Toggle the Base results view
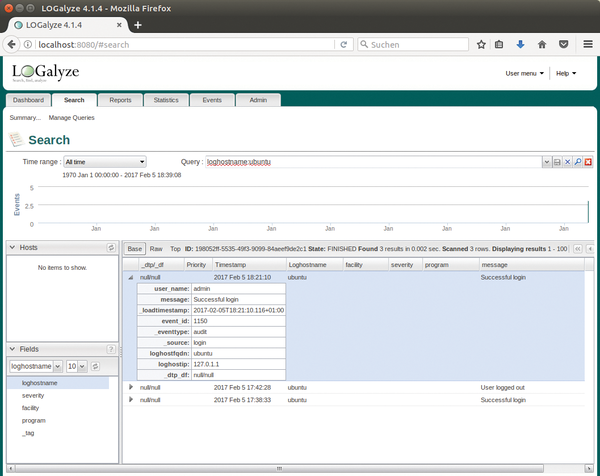 [135, 247]
